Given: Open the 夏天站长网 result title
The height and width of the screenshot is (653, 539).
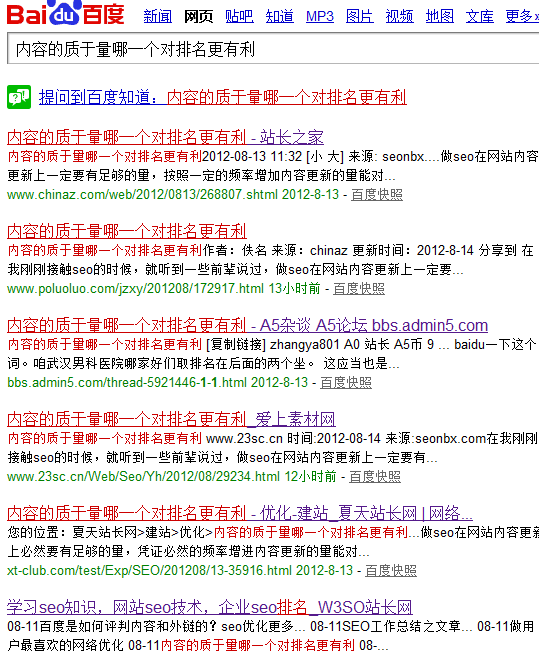Looking at the screenshot, I should pos(240,513).
